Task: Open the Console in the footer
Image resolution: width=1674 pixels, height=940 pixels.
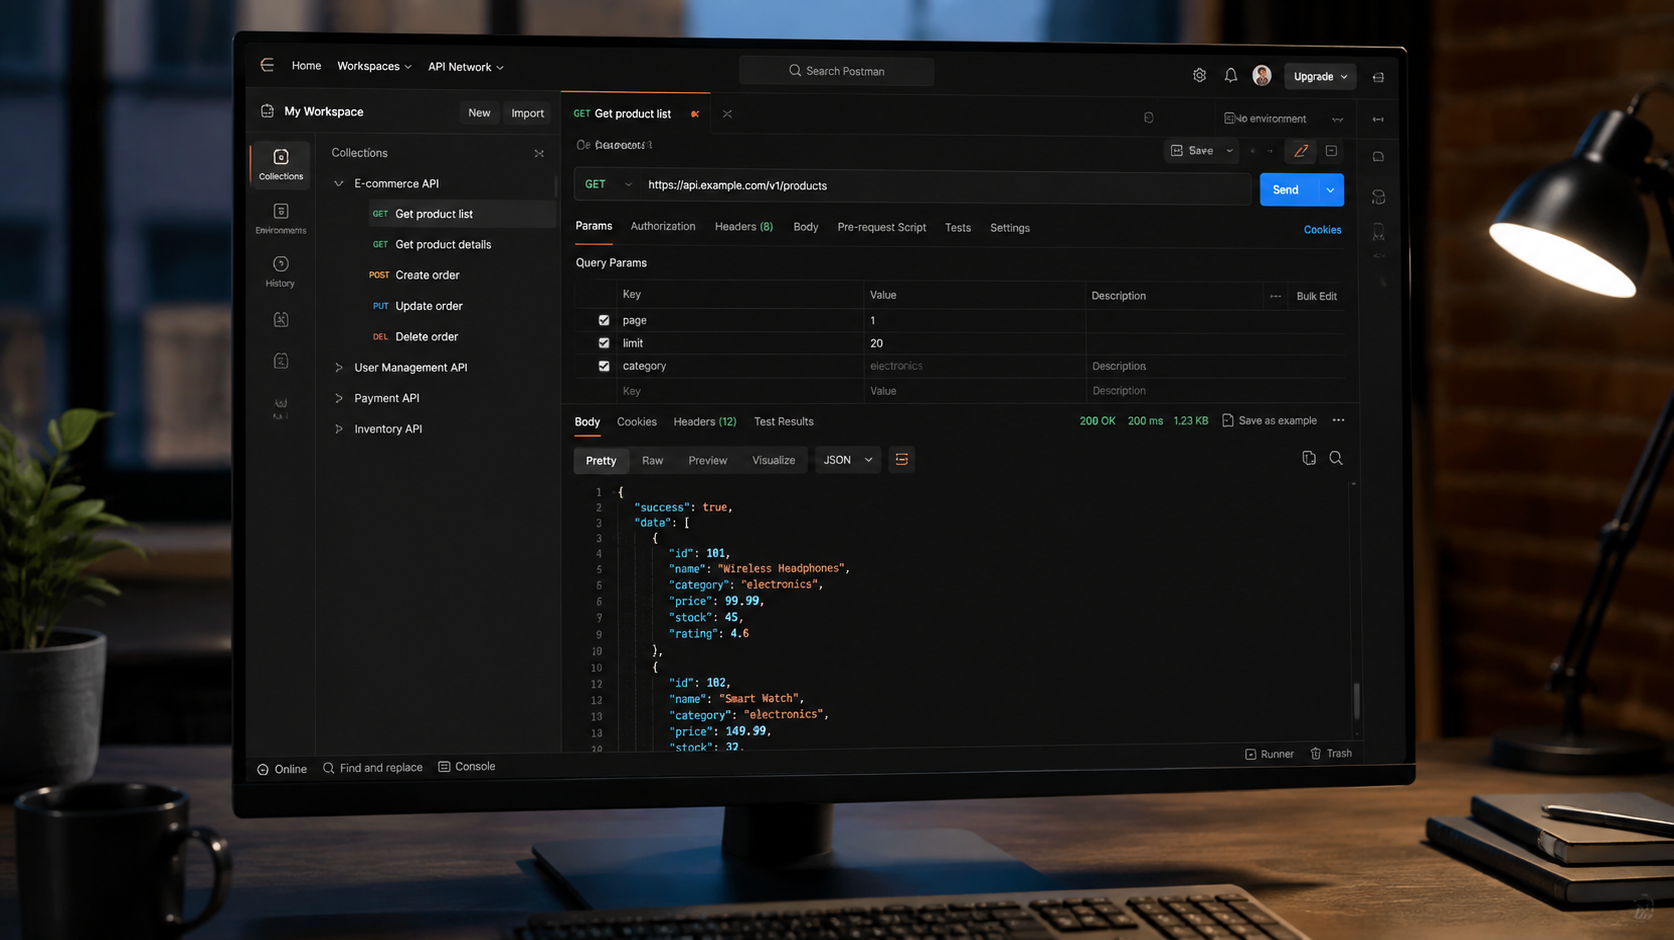Action: coord(467,767)
